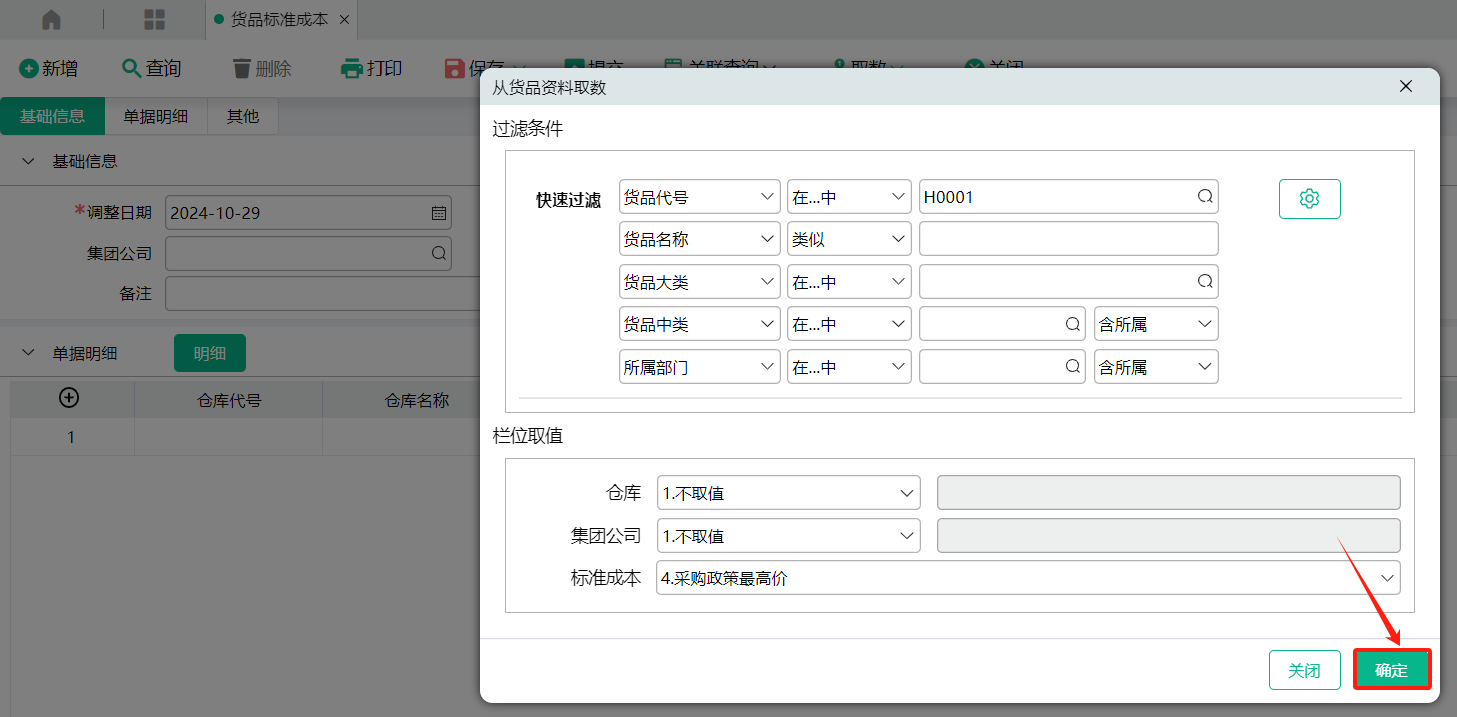Screen dimensions: 1457x717
Task: Click the 货品名称 value input field
Action: (1068, 240)
